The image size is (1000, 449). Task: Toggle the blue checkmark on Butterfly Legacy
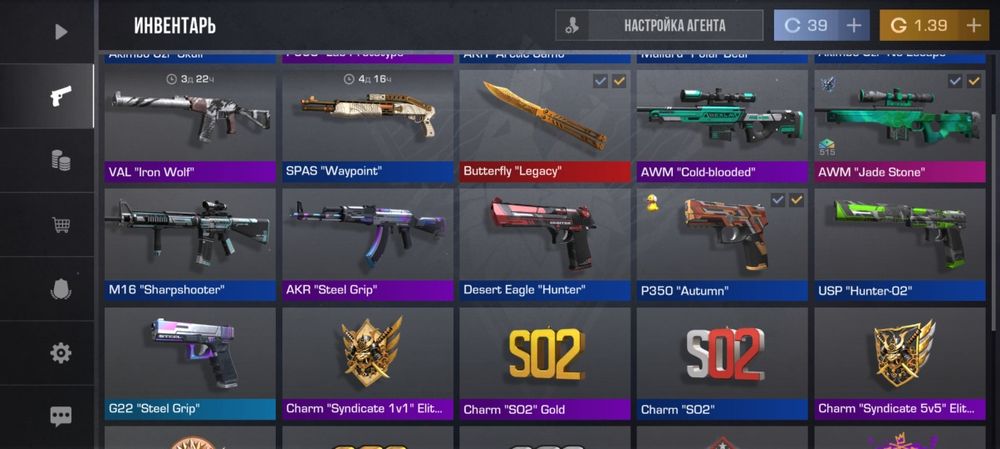[x=600, y=81]
